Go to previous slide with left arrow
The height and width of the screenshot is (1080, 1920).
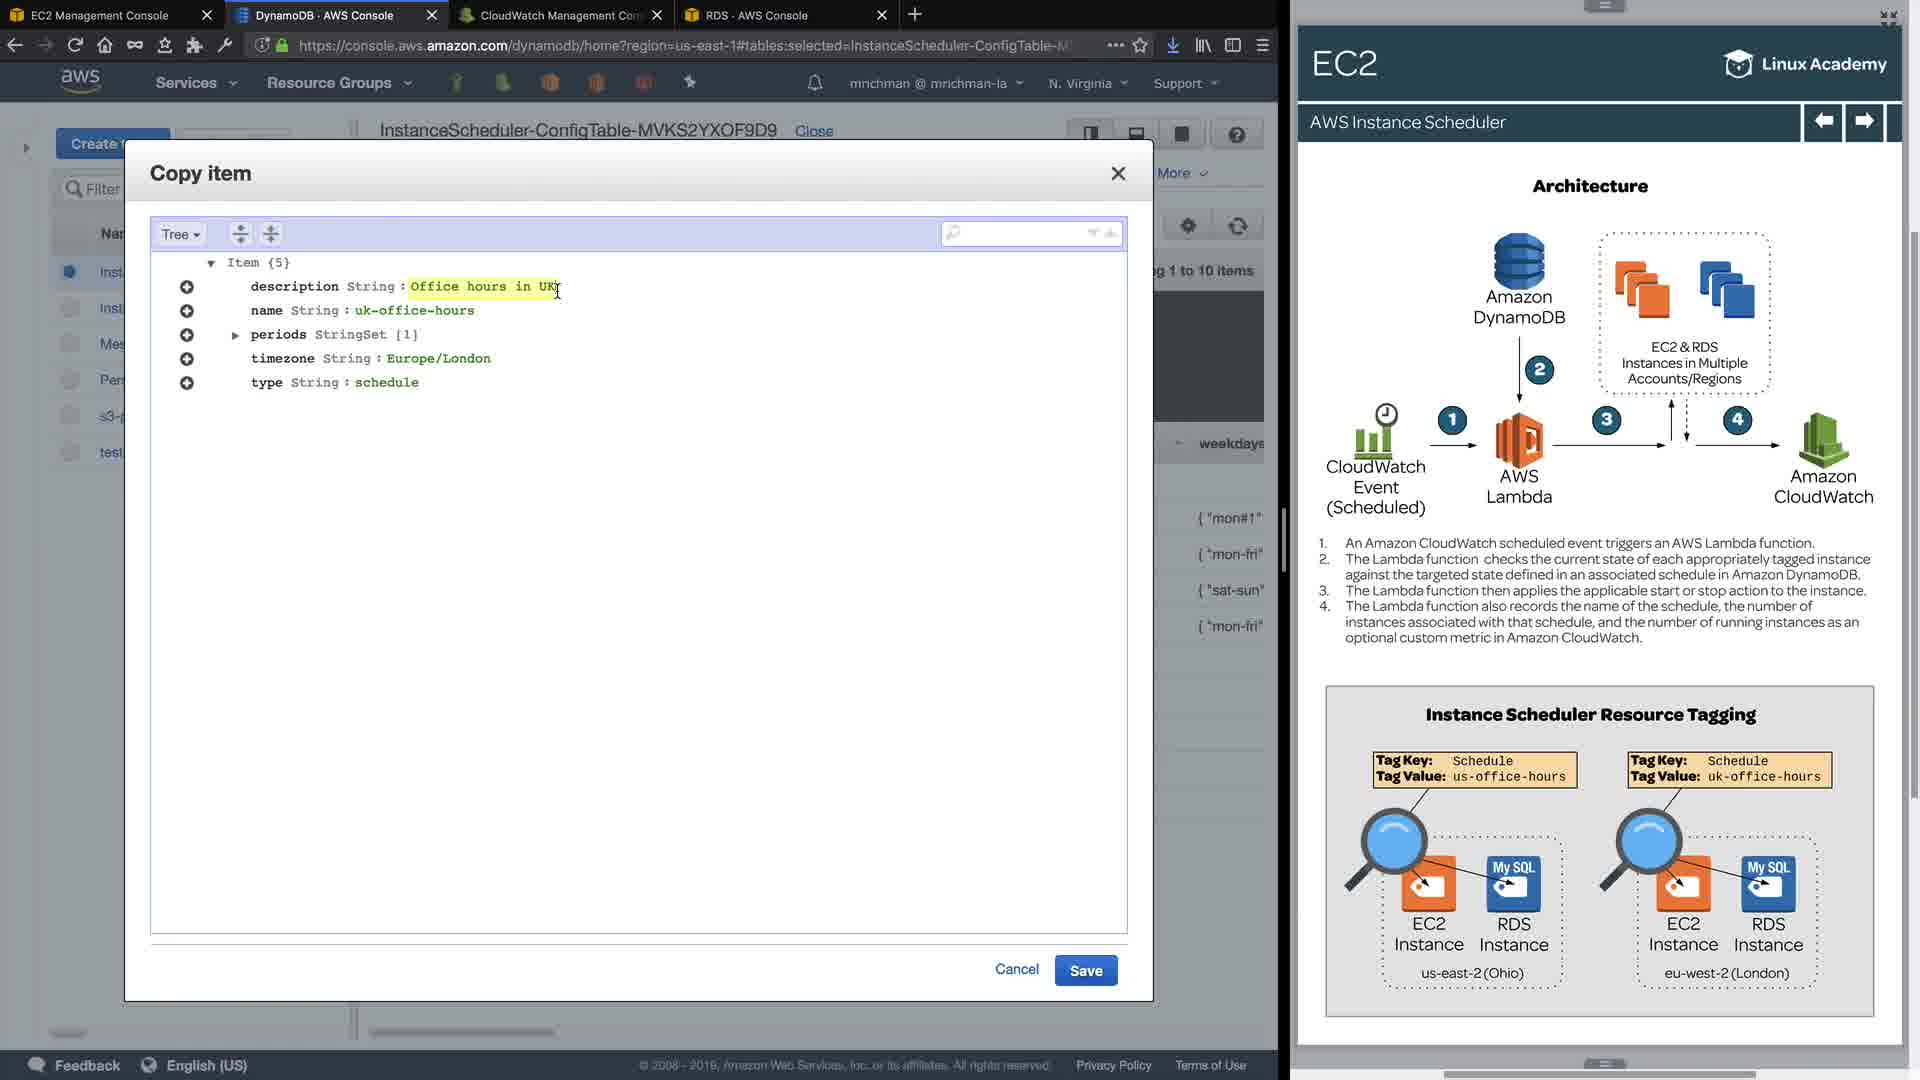(1823, 121)
